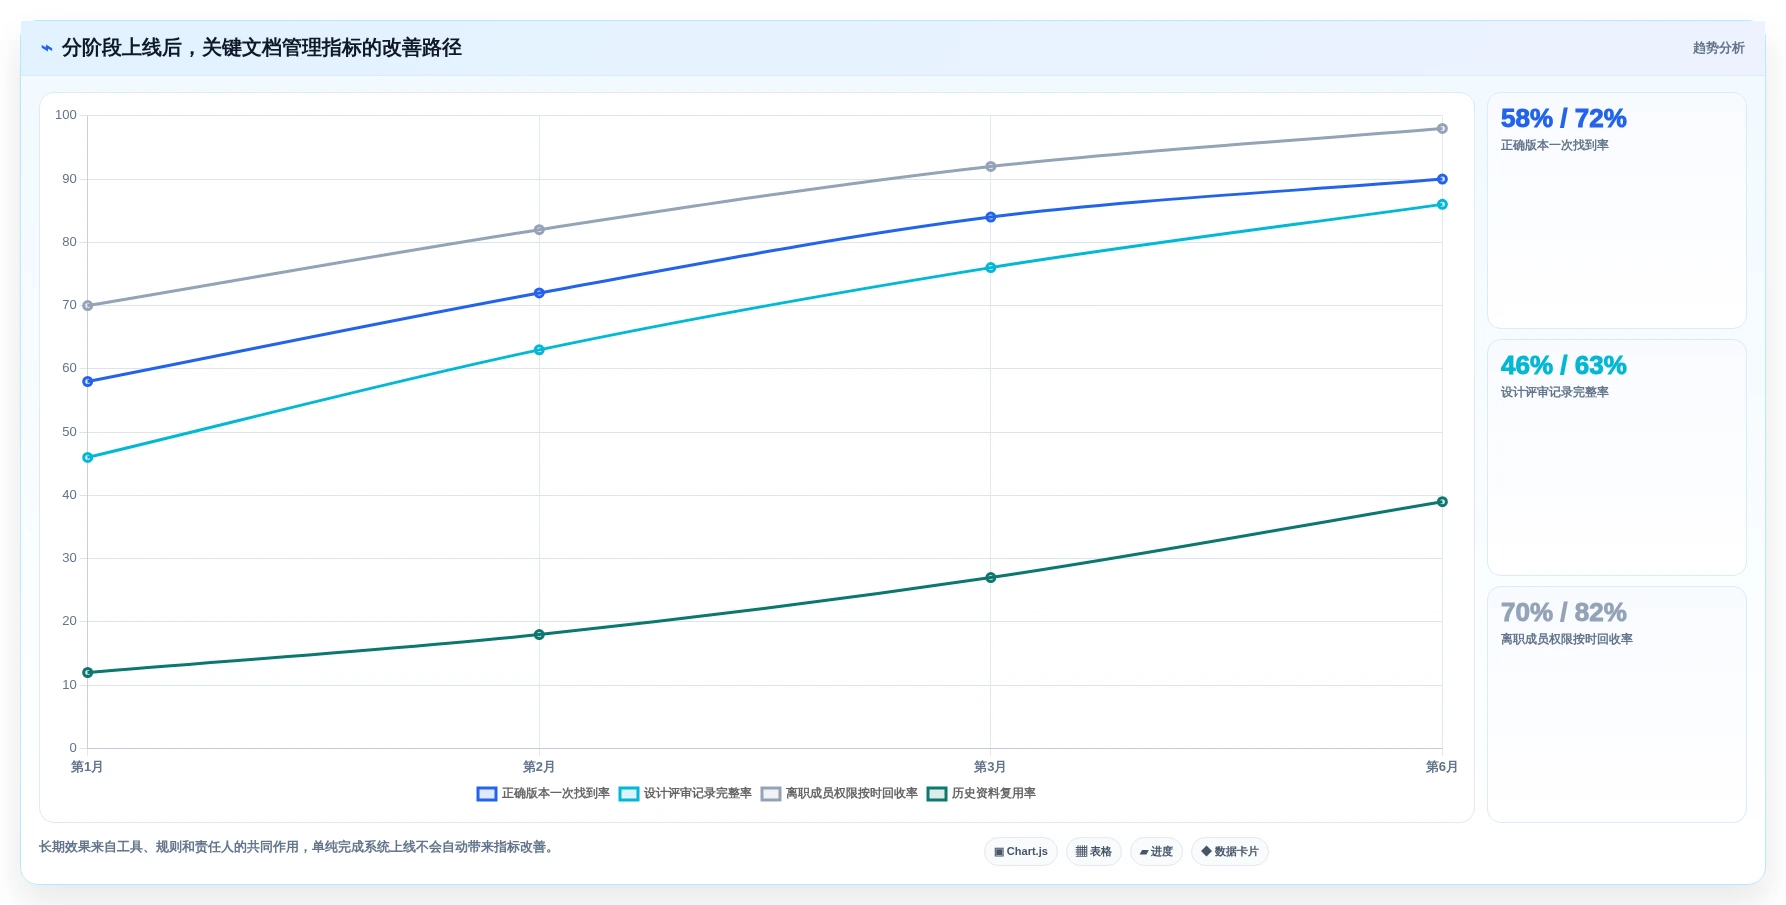This screenshot has width=1786, height=905.
Task: Click the Chart.js tag chip
Action: click(1021, 852)
